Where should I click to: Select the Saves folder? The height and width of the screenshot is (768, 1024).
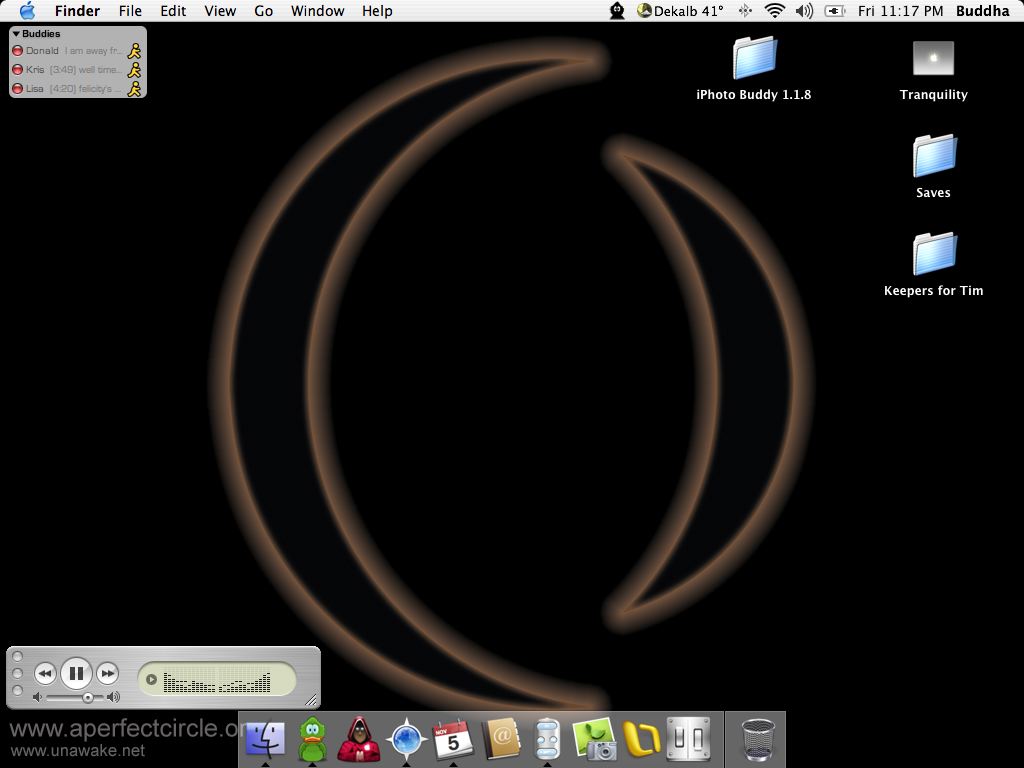(933, 167)
